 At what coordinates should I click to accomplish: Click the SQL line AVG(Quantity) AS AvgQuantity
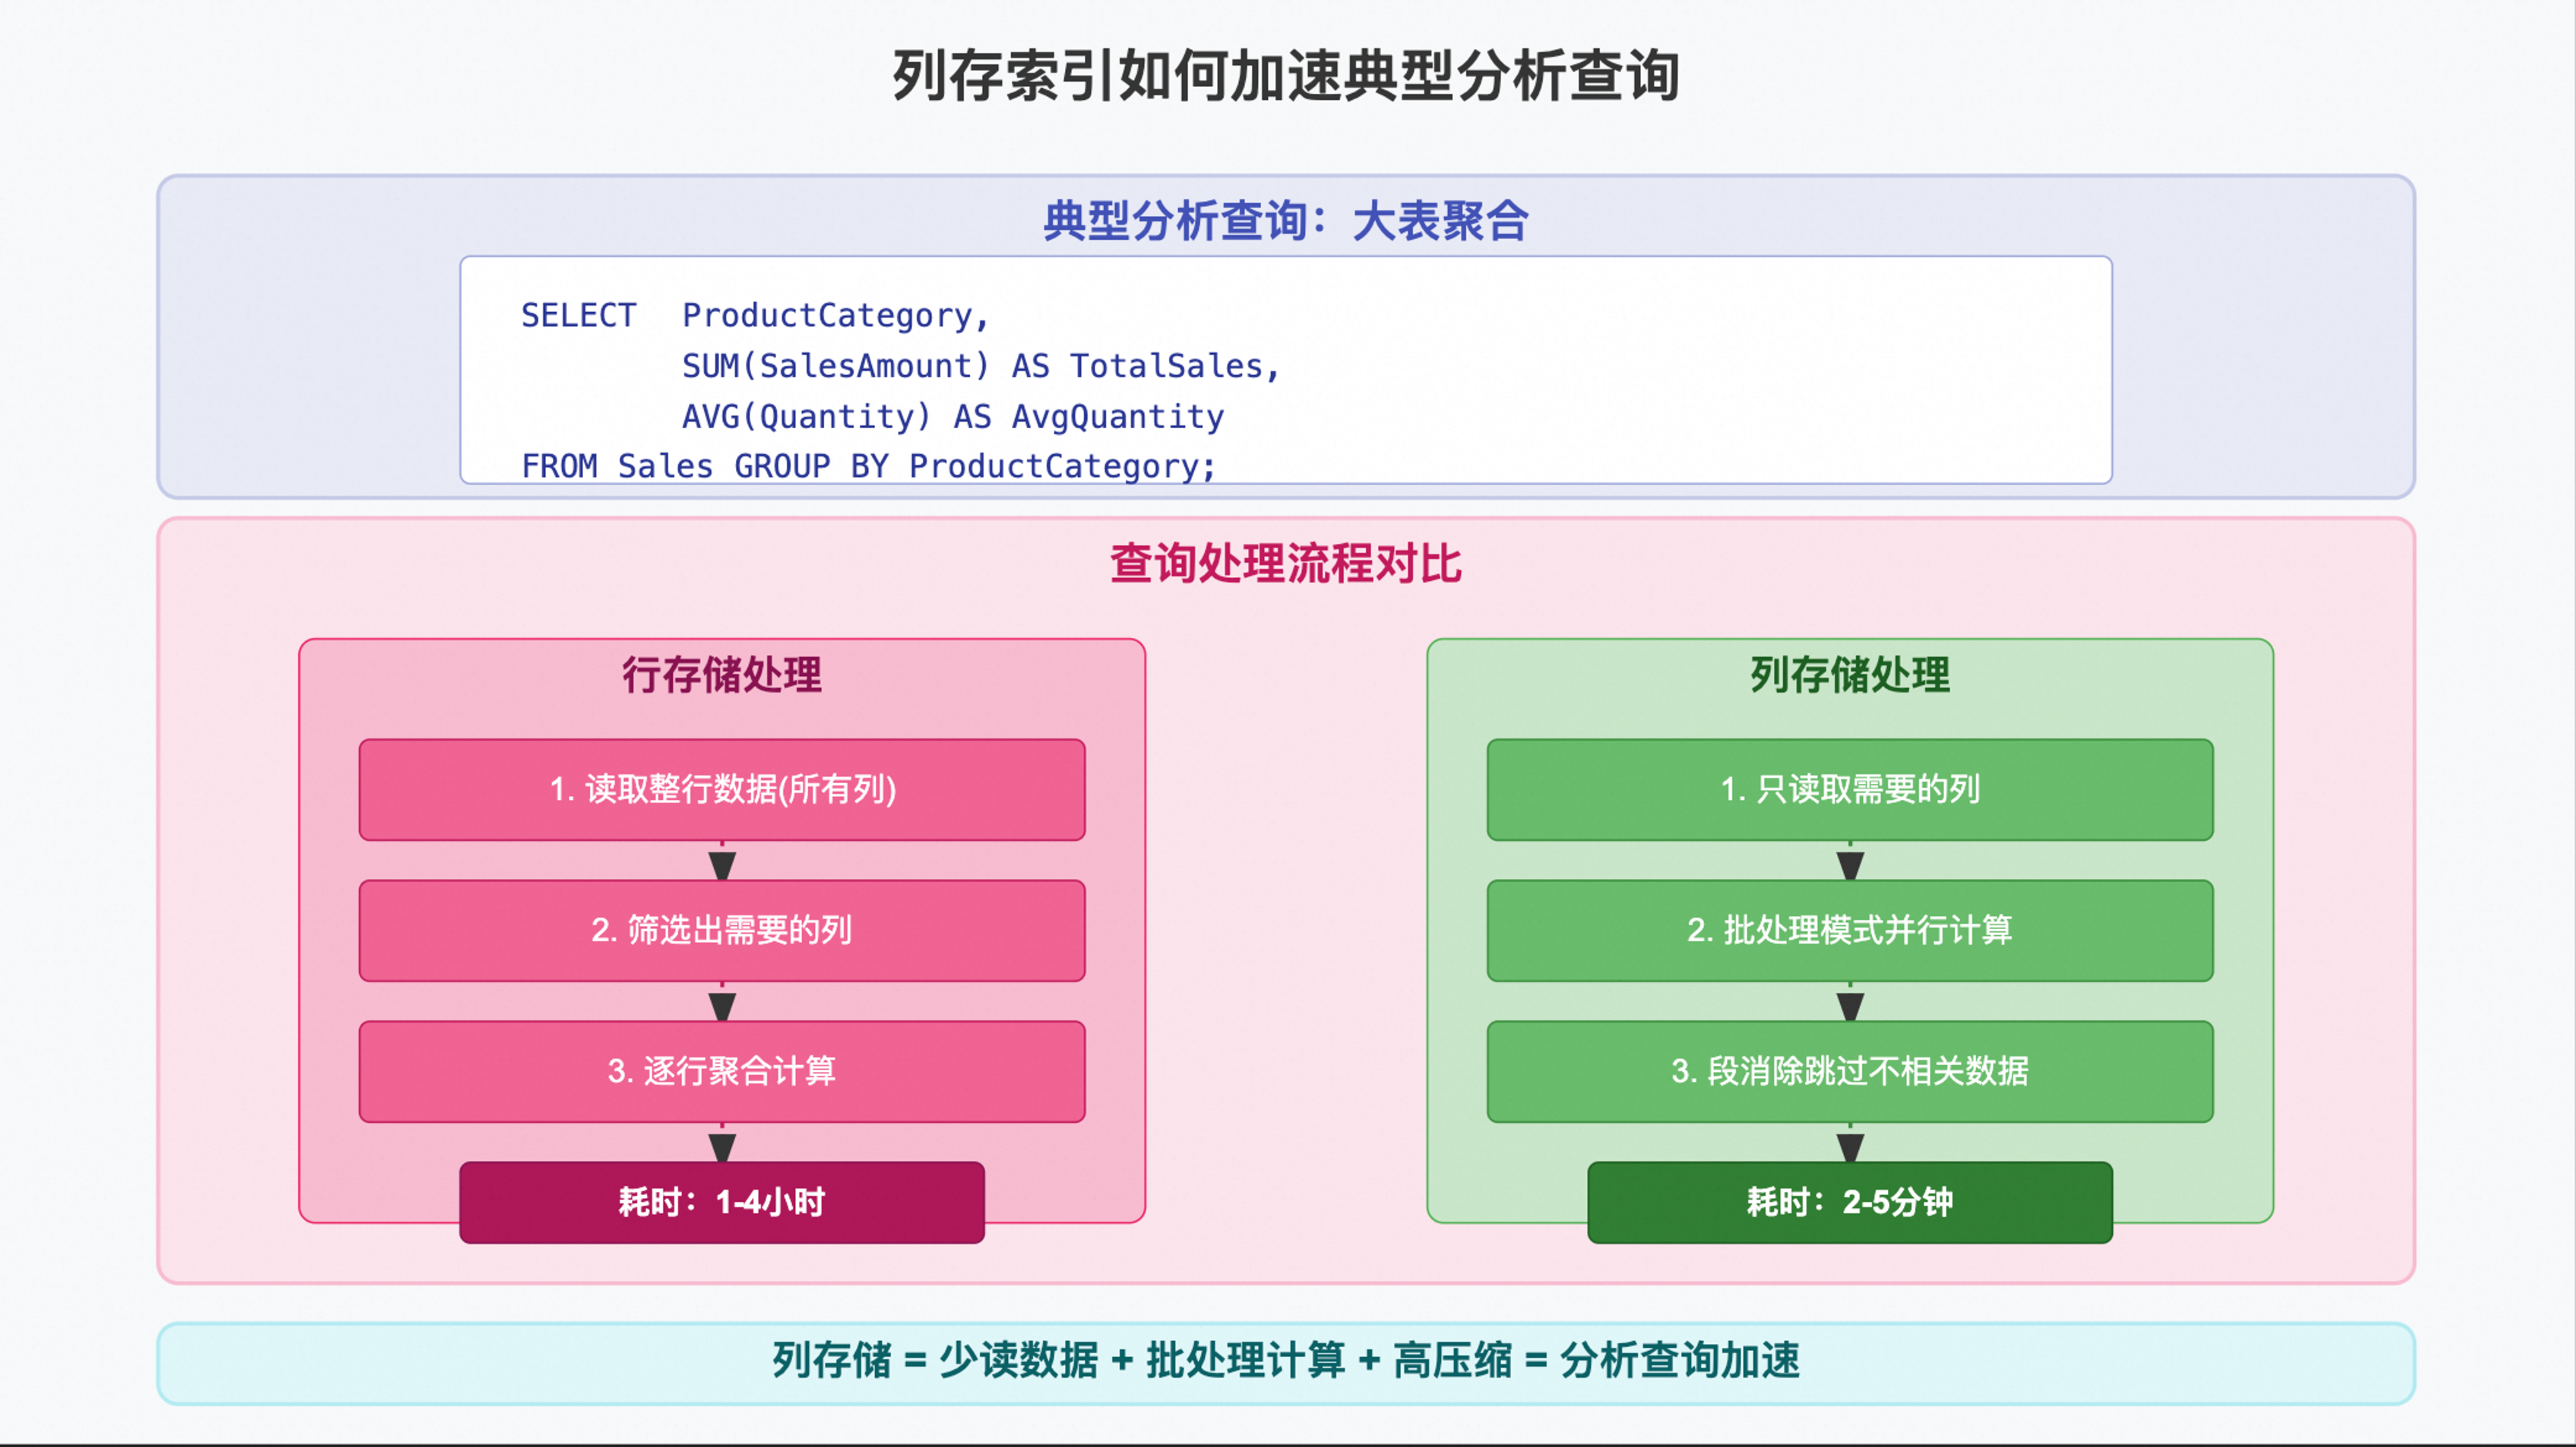click(x=953, y=416)
